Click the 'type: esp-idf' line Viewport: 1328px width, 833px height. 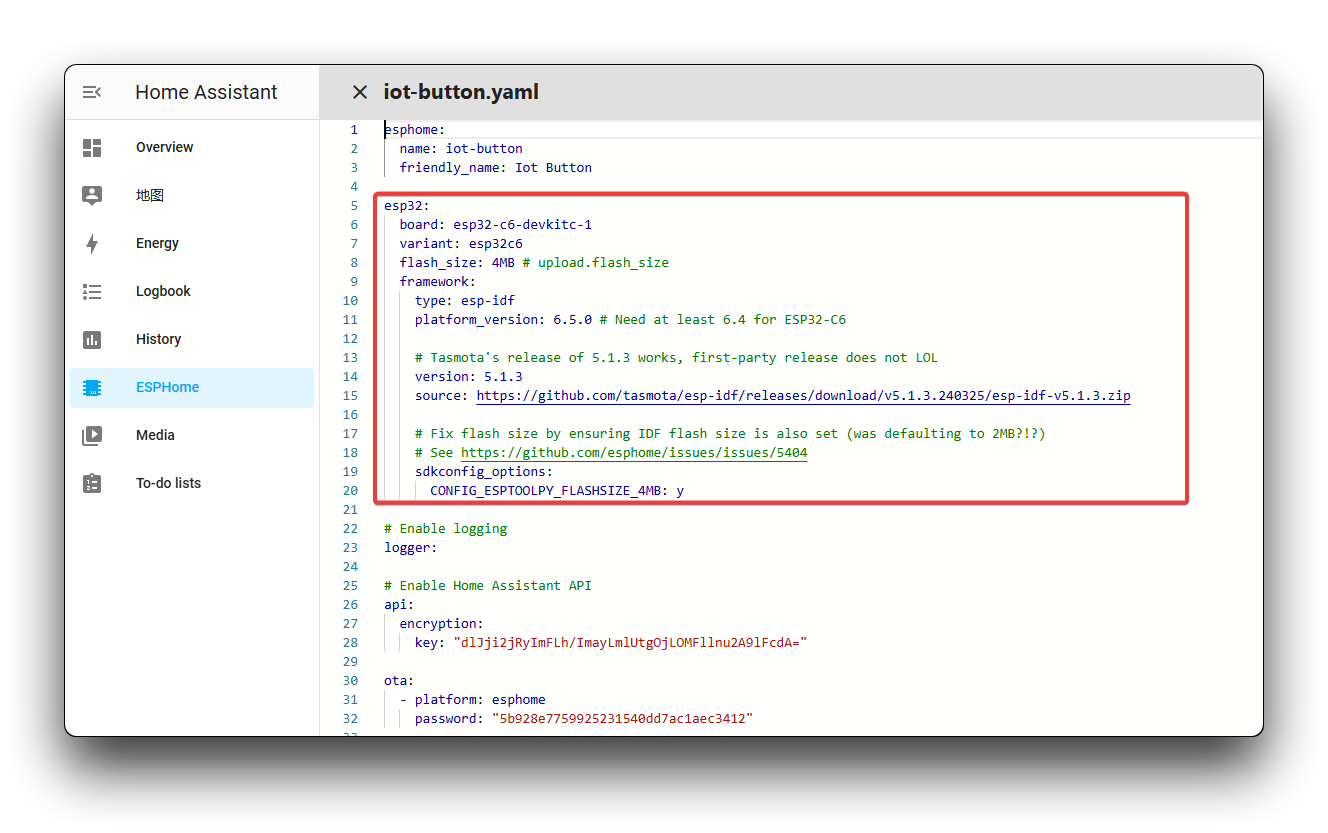pos(465,300)
